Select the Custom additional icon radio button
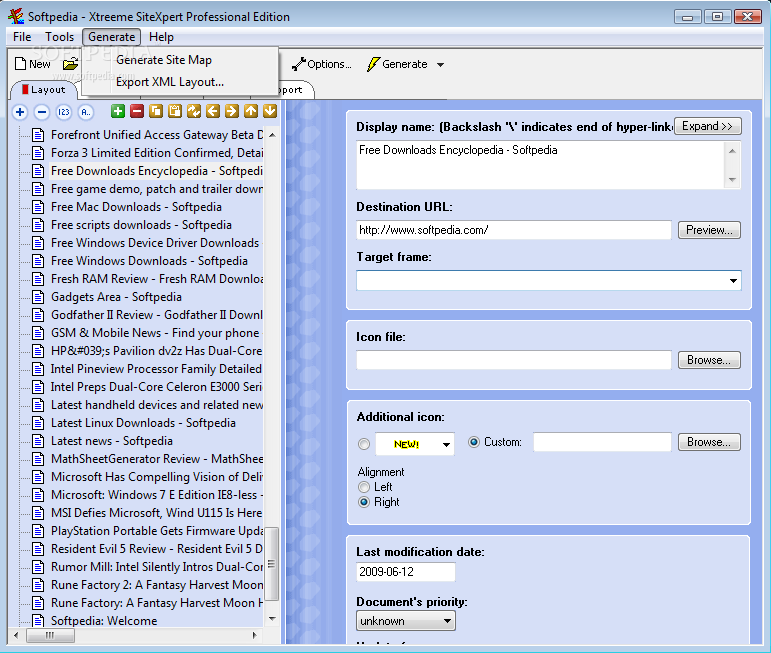The image size is (771, 653). [x=474, y=442]
